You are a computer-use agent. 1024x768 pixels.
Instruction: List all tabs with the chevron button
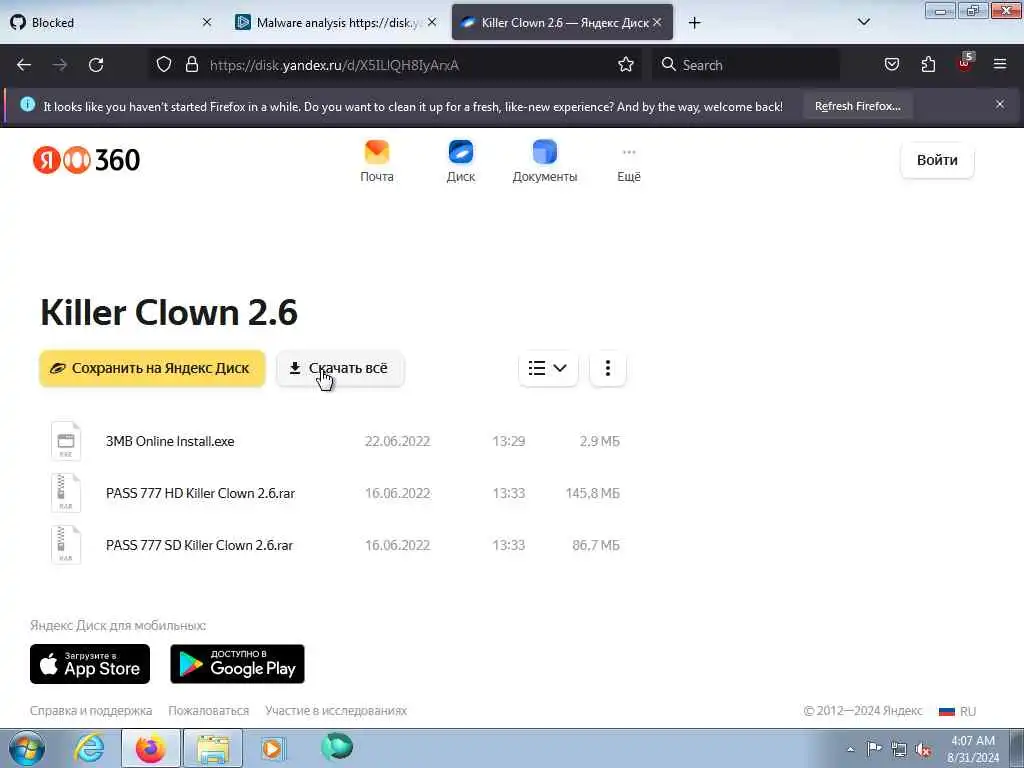pyautogui.click(x=863, y=22)
